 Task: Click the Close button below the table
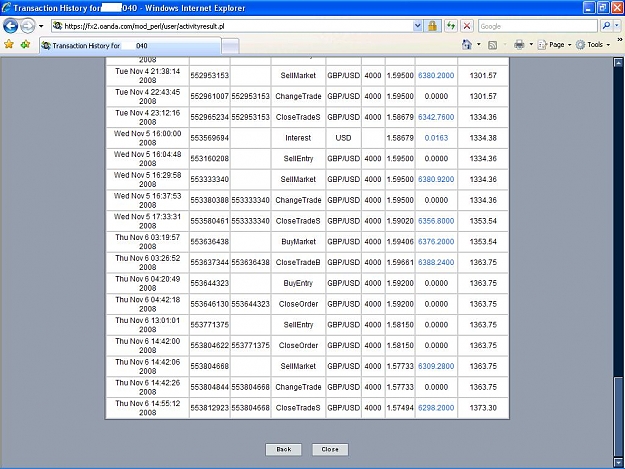tap(330, 449)
